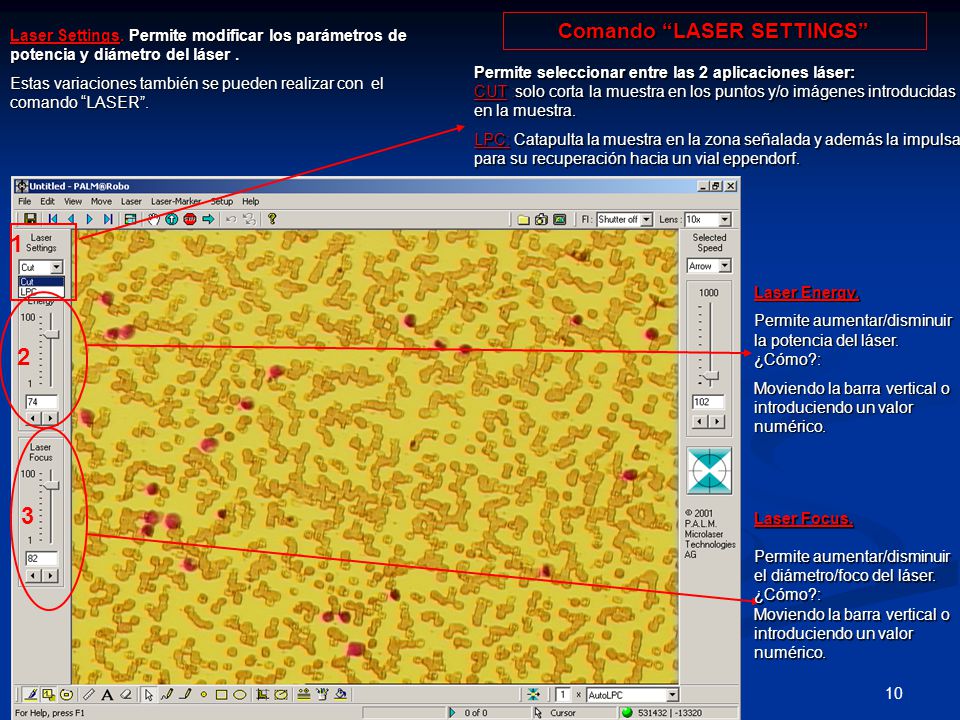Click the large laser target crosshair button
The height and width of the screenshot is (720, 960).
click(x=709, y=470)
